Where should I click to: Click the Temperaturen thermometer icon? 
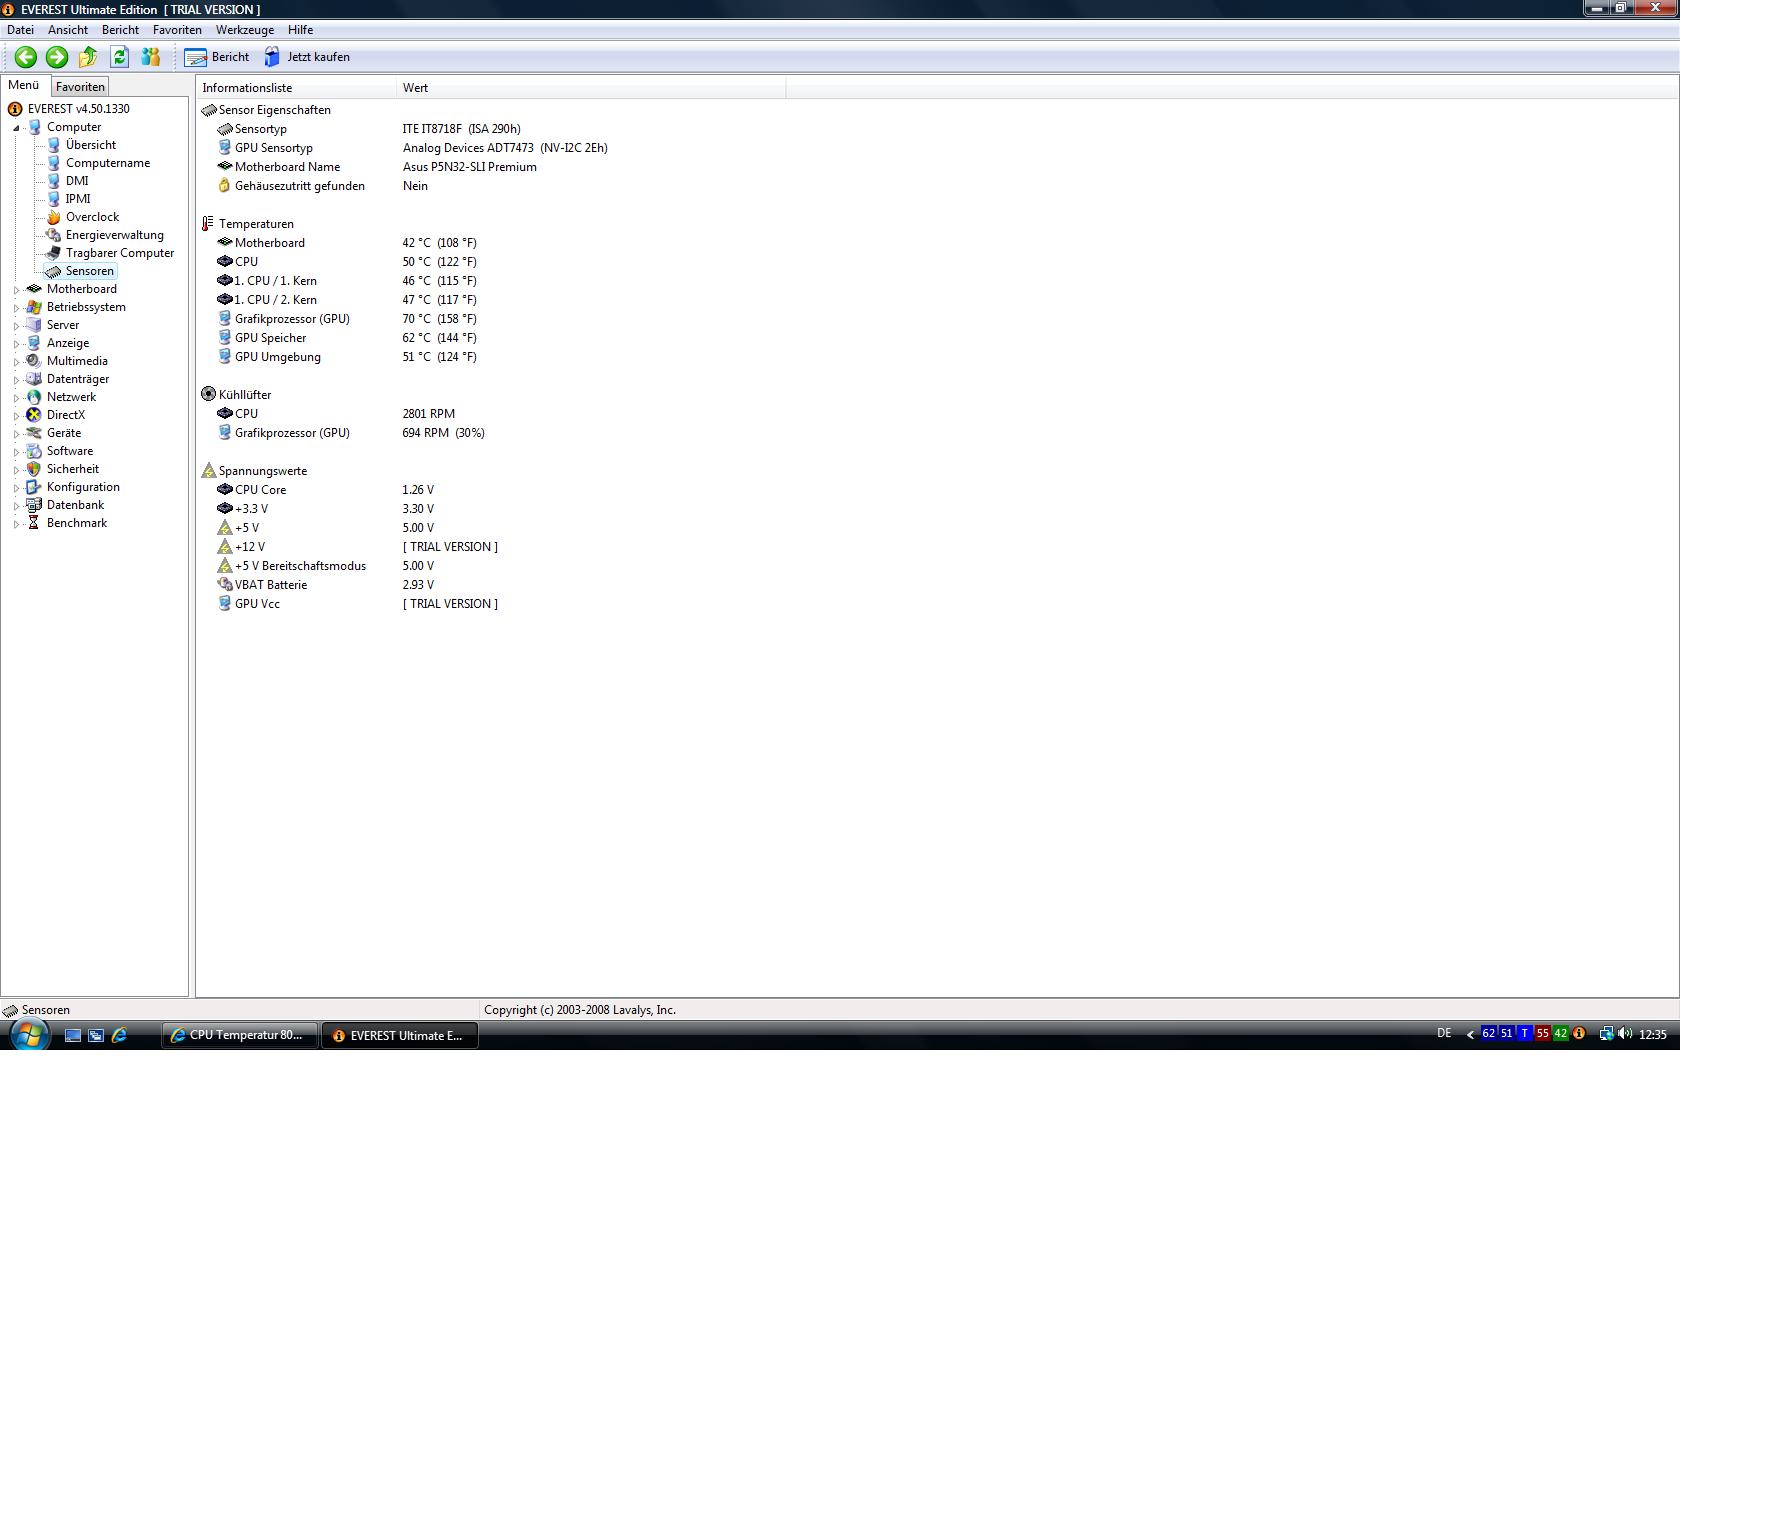(208, 224)
